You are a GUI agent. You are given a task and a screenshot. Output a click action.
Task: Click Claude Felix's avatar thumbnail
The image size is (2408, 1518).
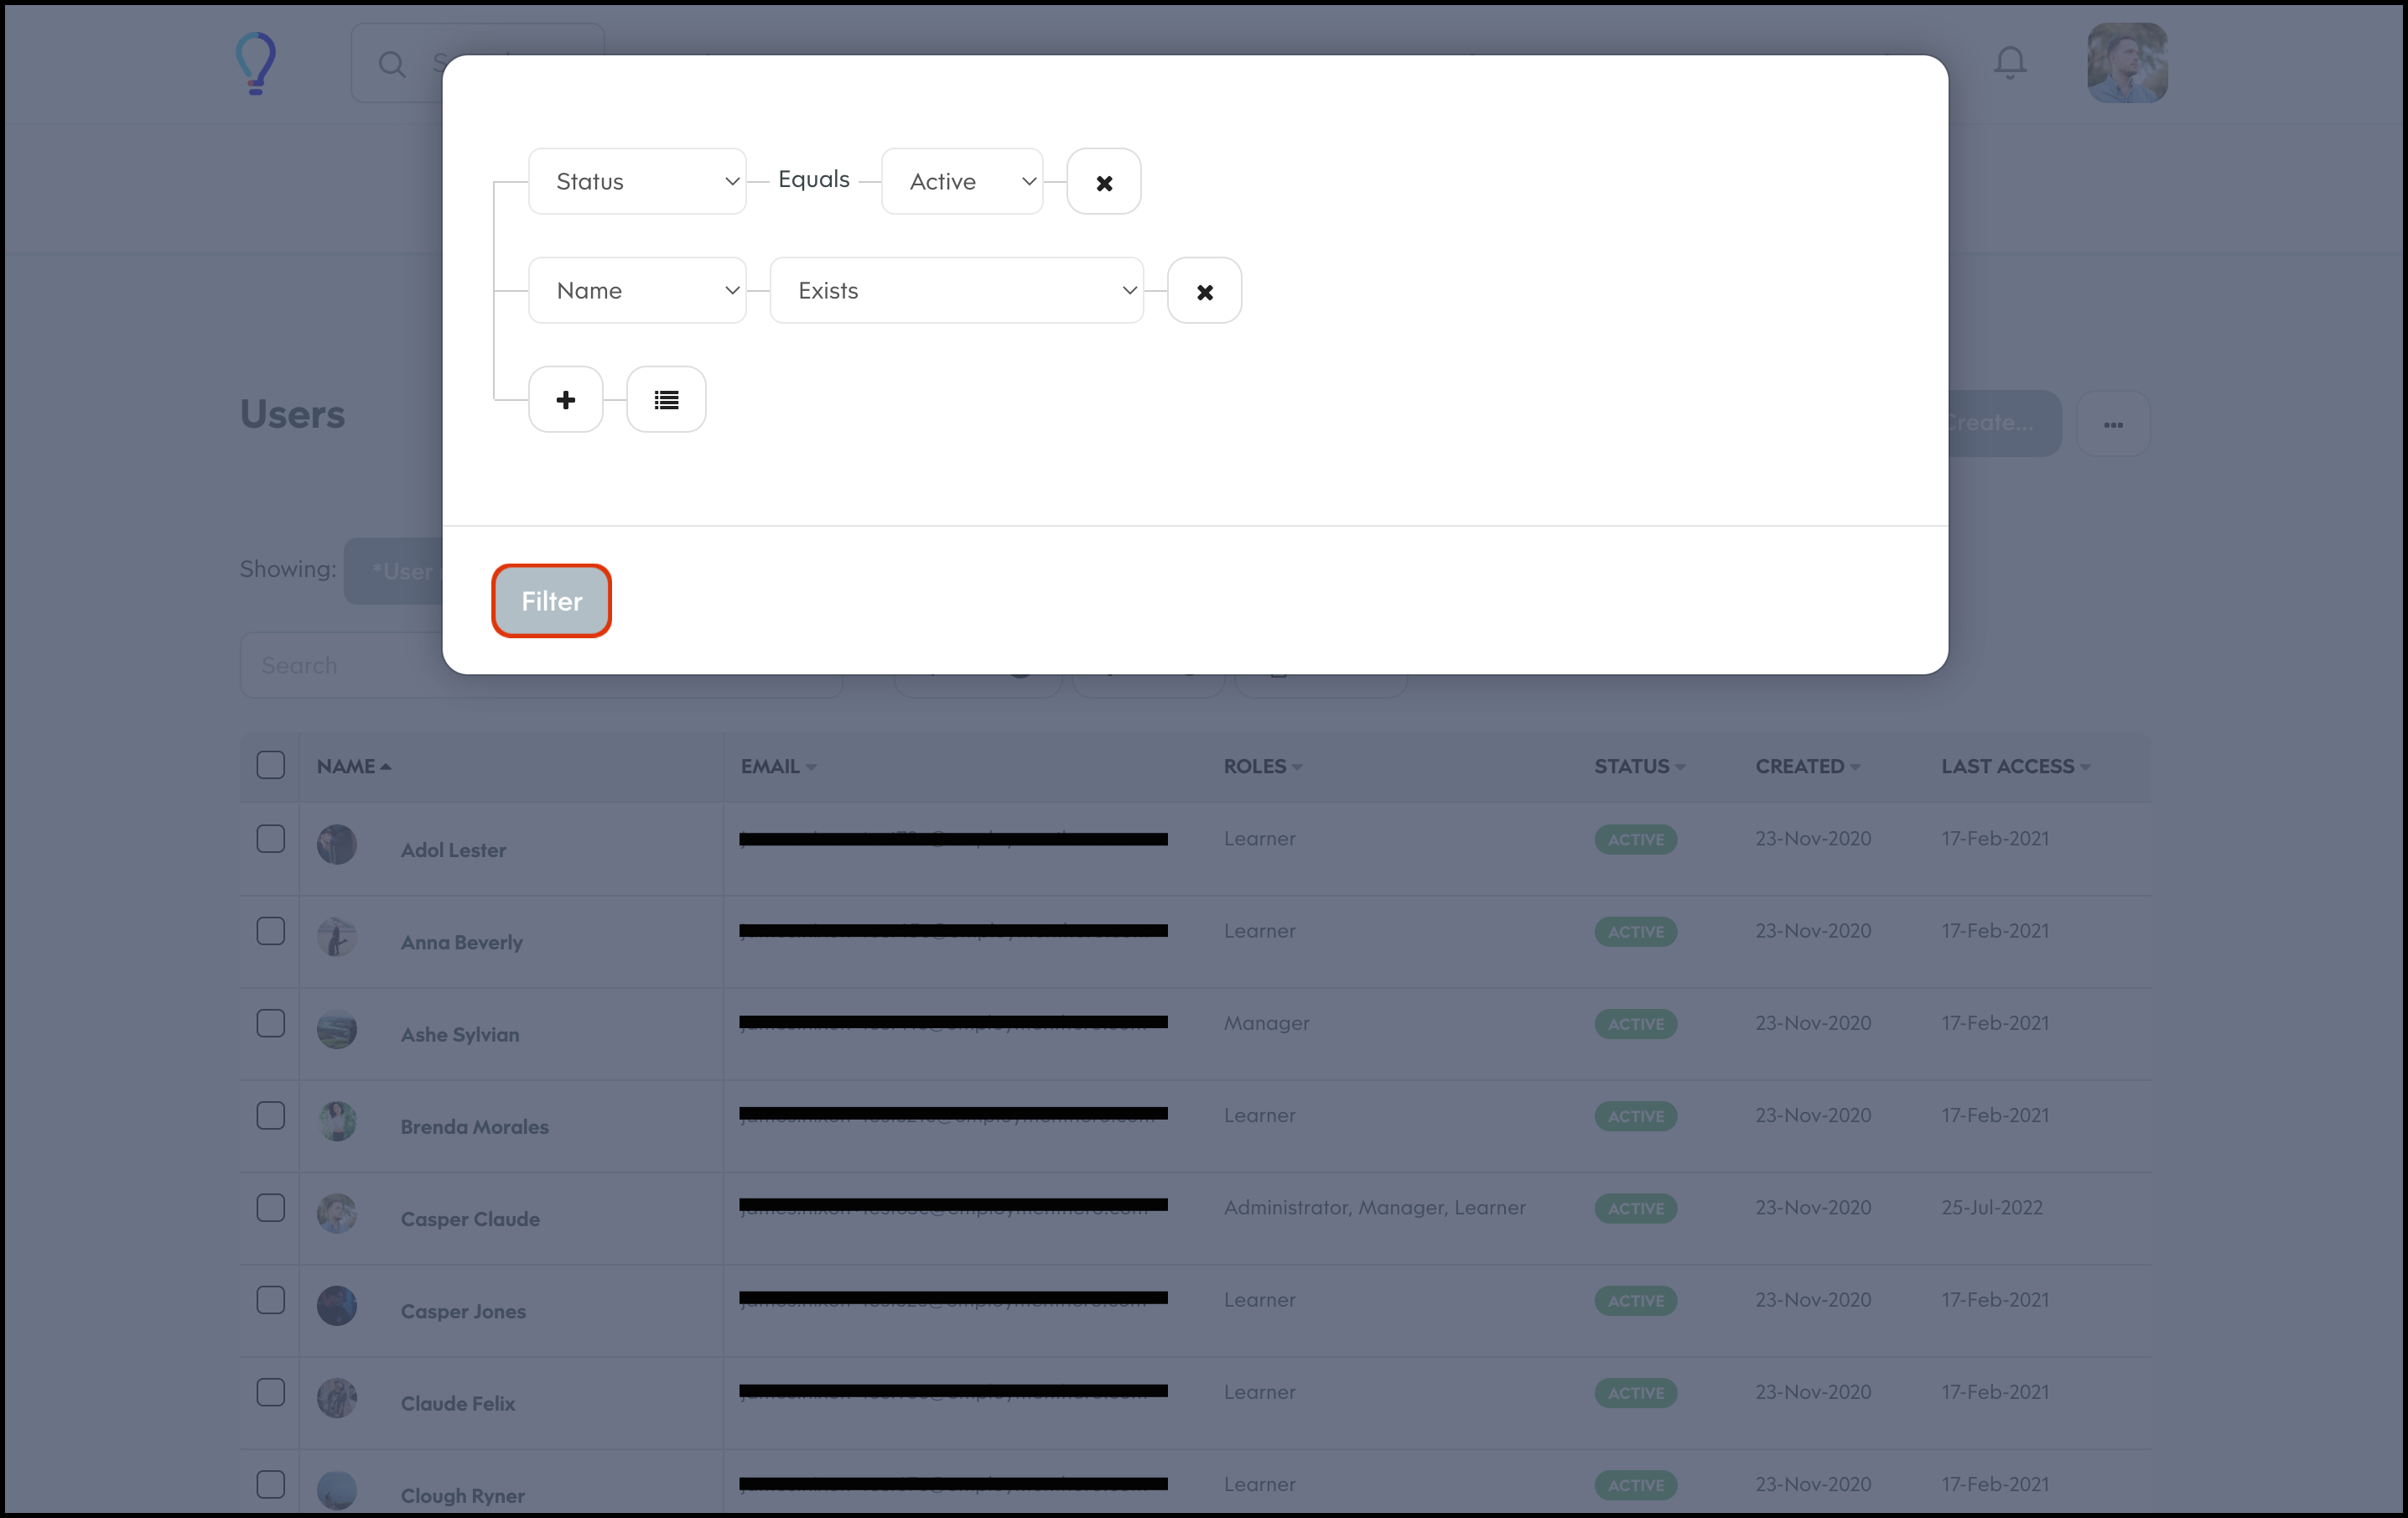[337, 1398]
